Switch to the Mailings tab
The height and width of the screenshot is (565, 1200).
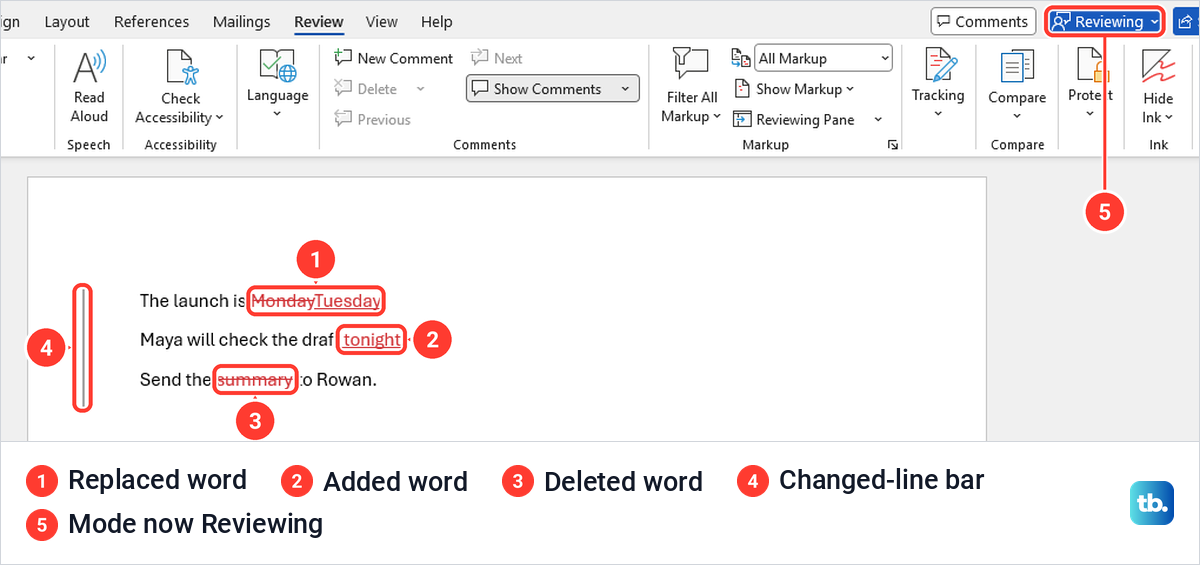241,21
